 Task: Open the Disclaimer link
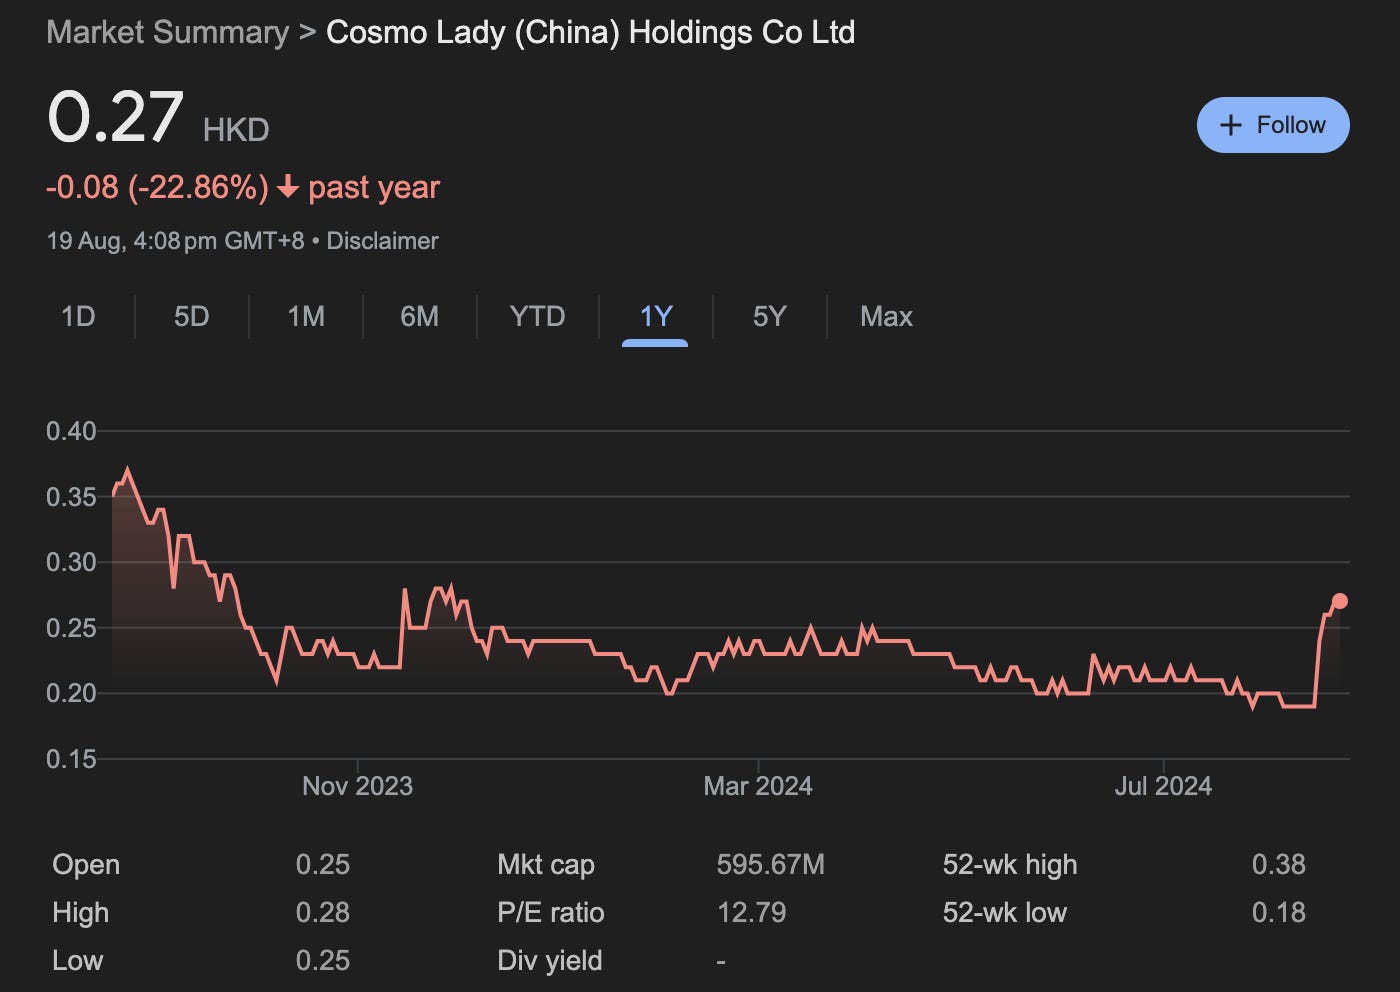(x=382, y=241)
